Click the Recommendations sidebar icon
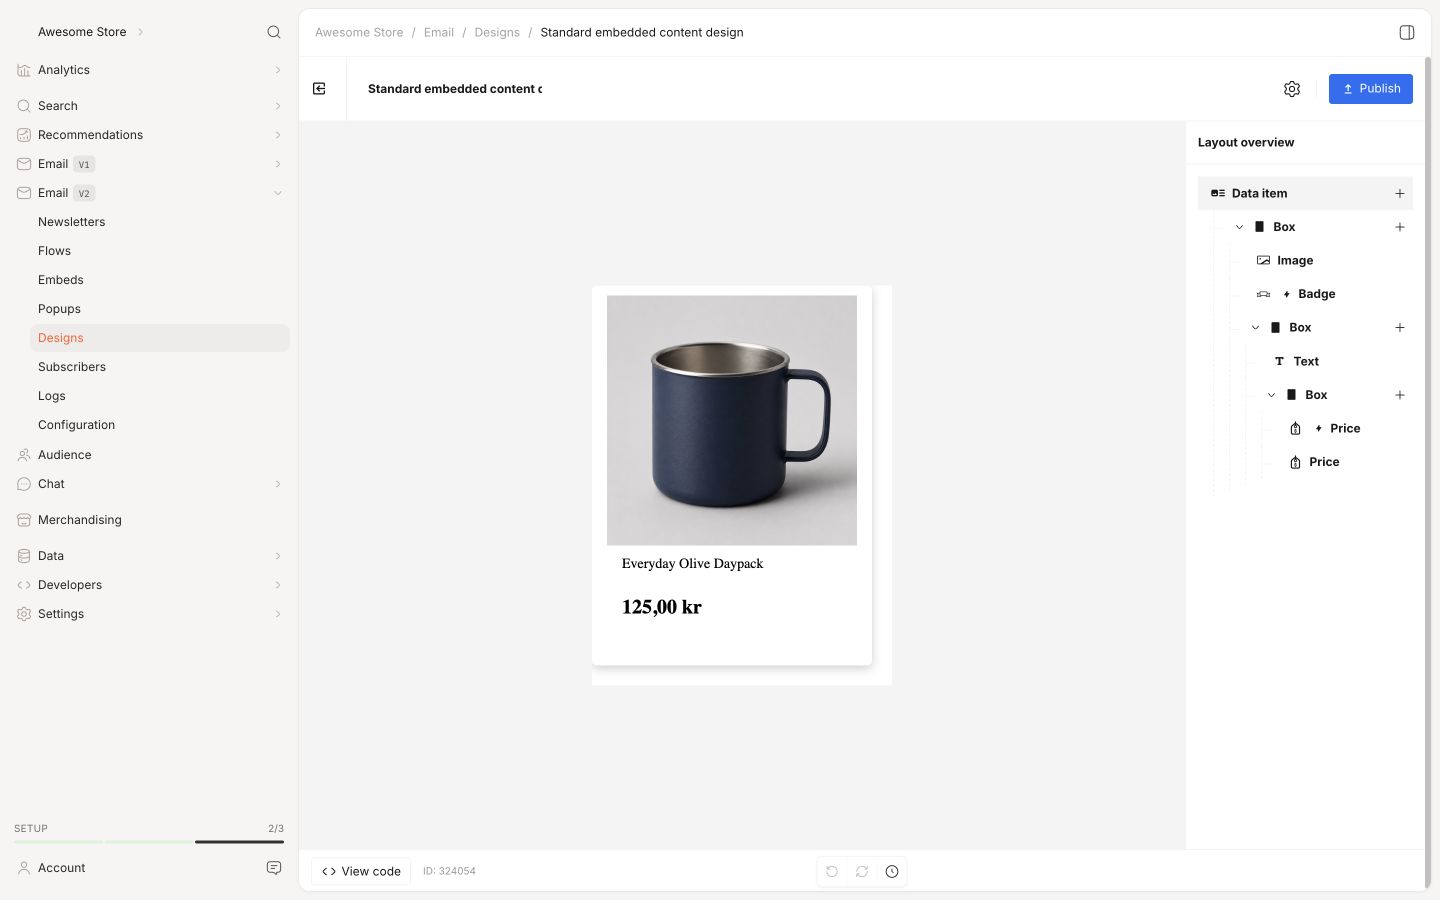 pyautogui.click(x=24, y=135)
